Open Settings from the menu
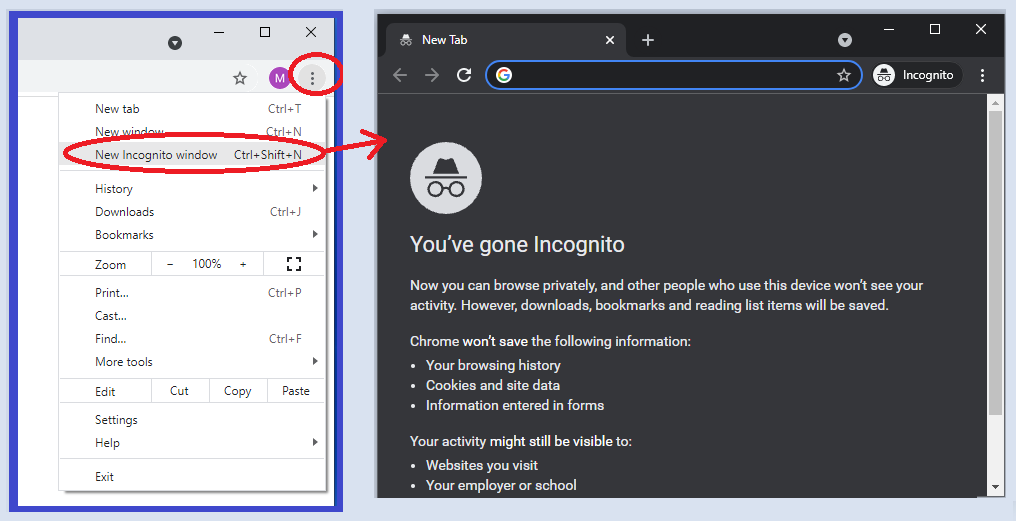Viewport: 1016px width, 521px height. point(192,420)
